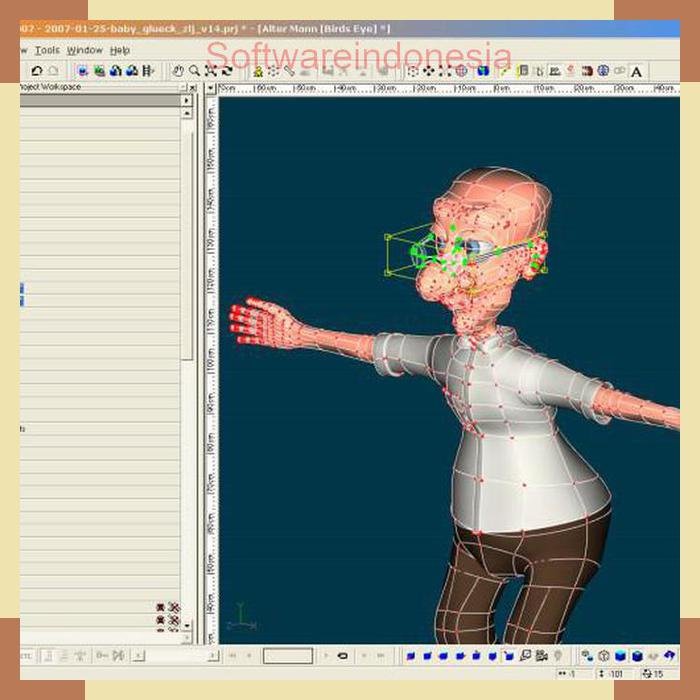Toggle the top dark-red skull icon in workspace
Screen dimensions: 700x700
pyautogui.click(x=160, y=607)
